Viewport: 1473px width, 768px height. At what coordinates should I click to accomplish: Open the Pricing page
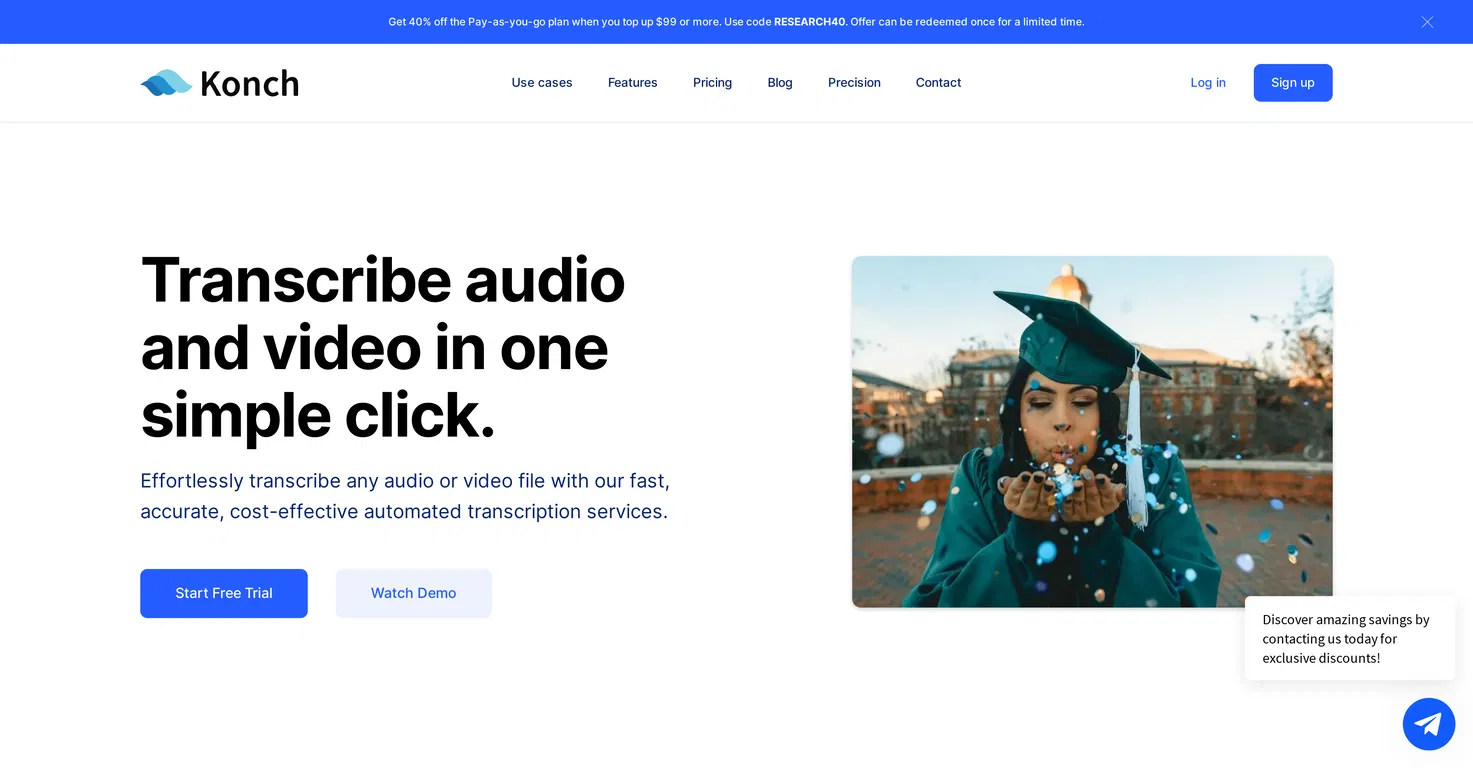712,83
